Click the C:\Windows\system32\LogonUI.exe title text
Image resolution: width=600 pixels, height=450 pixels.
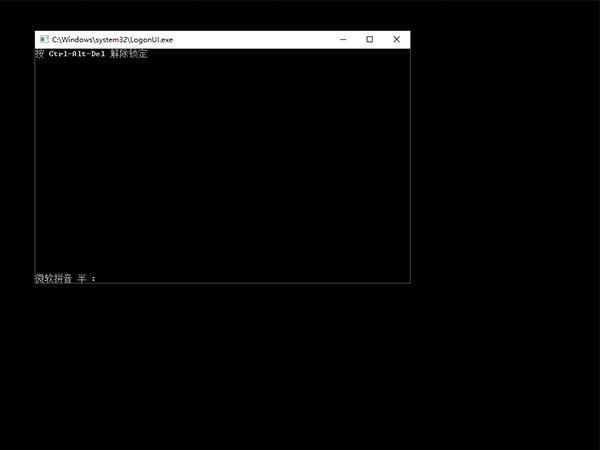coord(112,40)
